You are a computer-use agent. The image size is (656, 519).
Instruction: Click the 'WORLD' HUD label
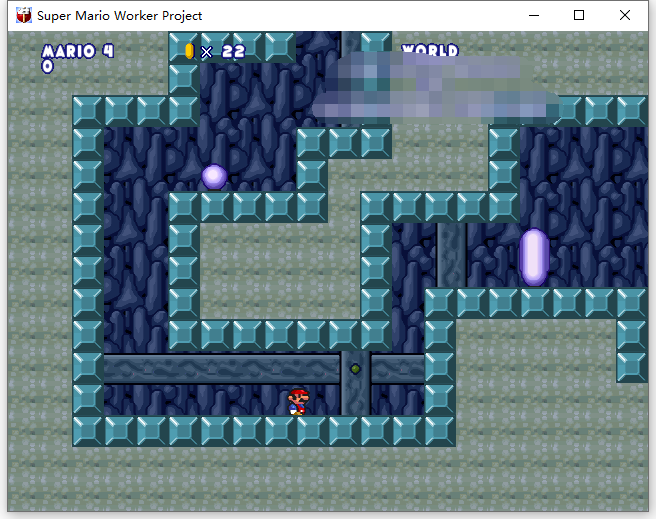point(430,50)
